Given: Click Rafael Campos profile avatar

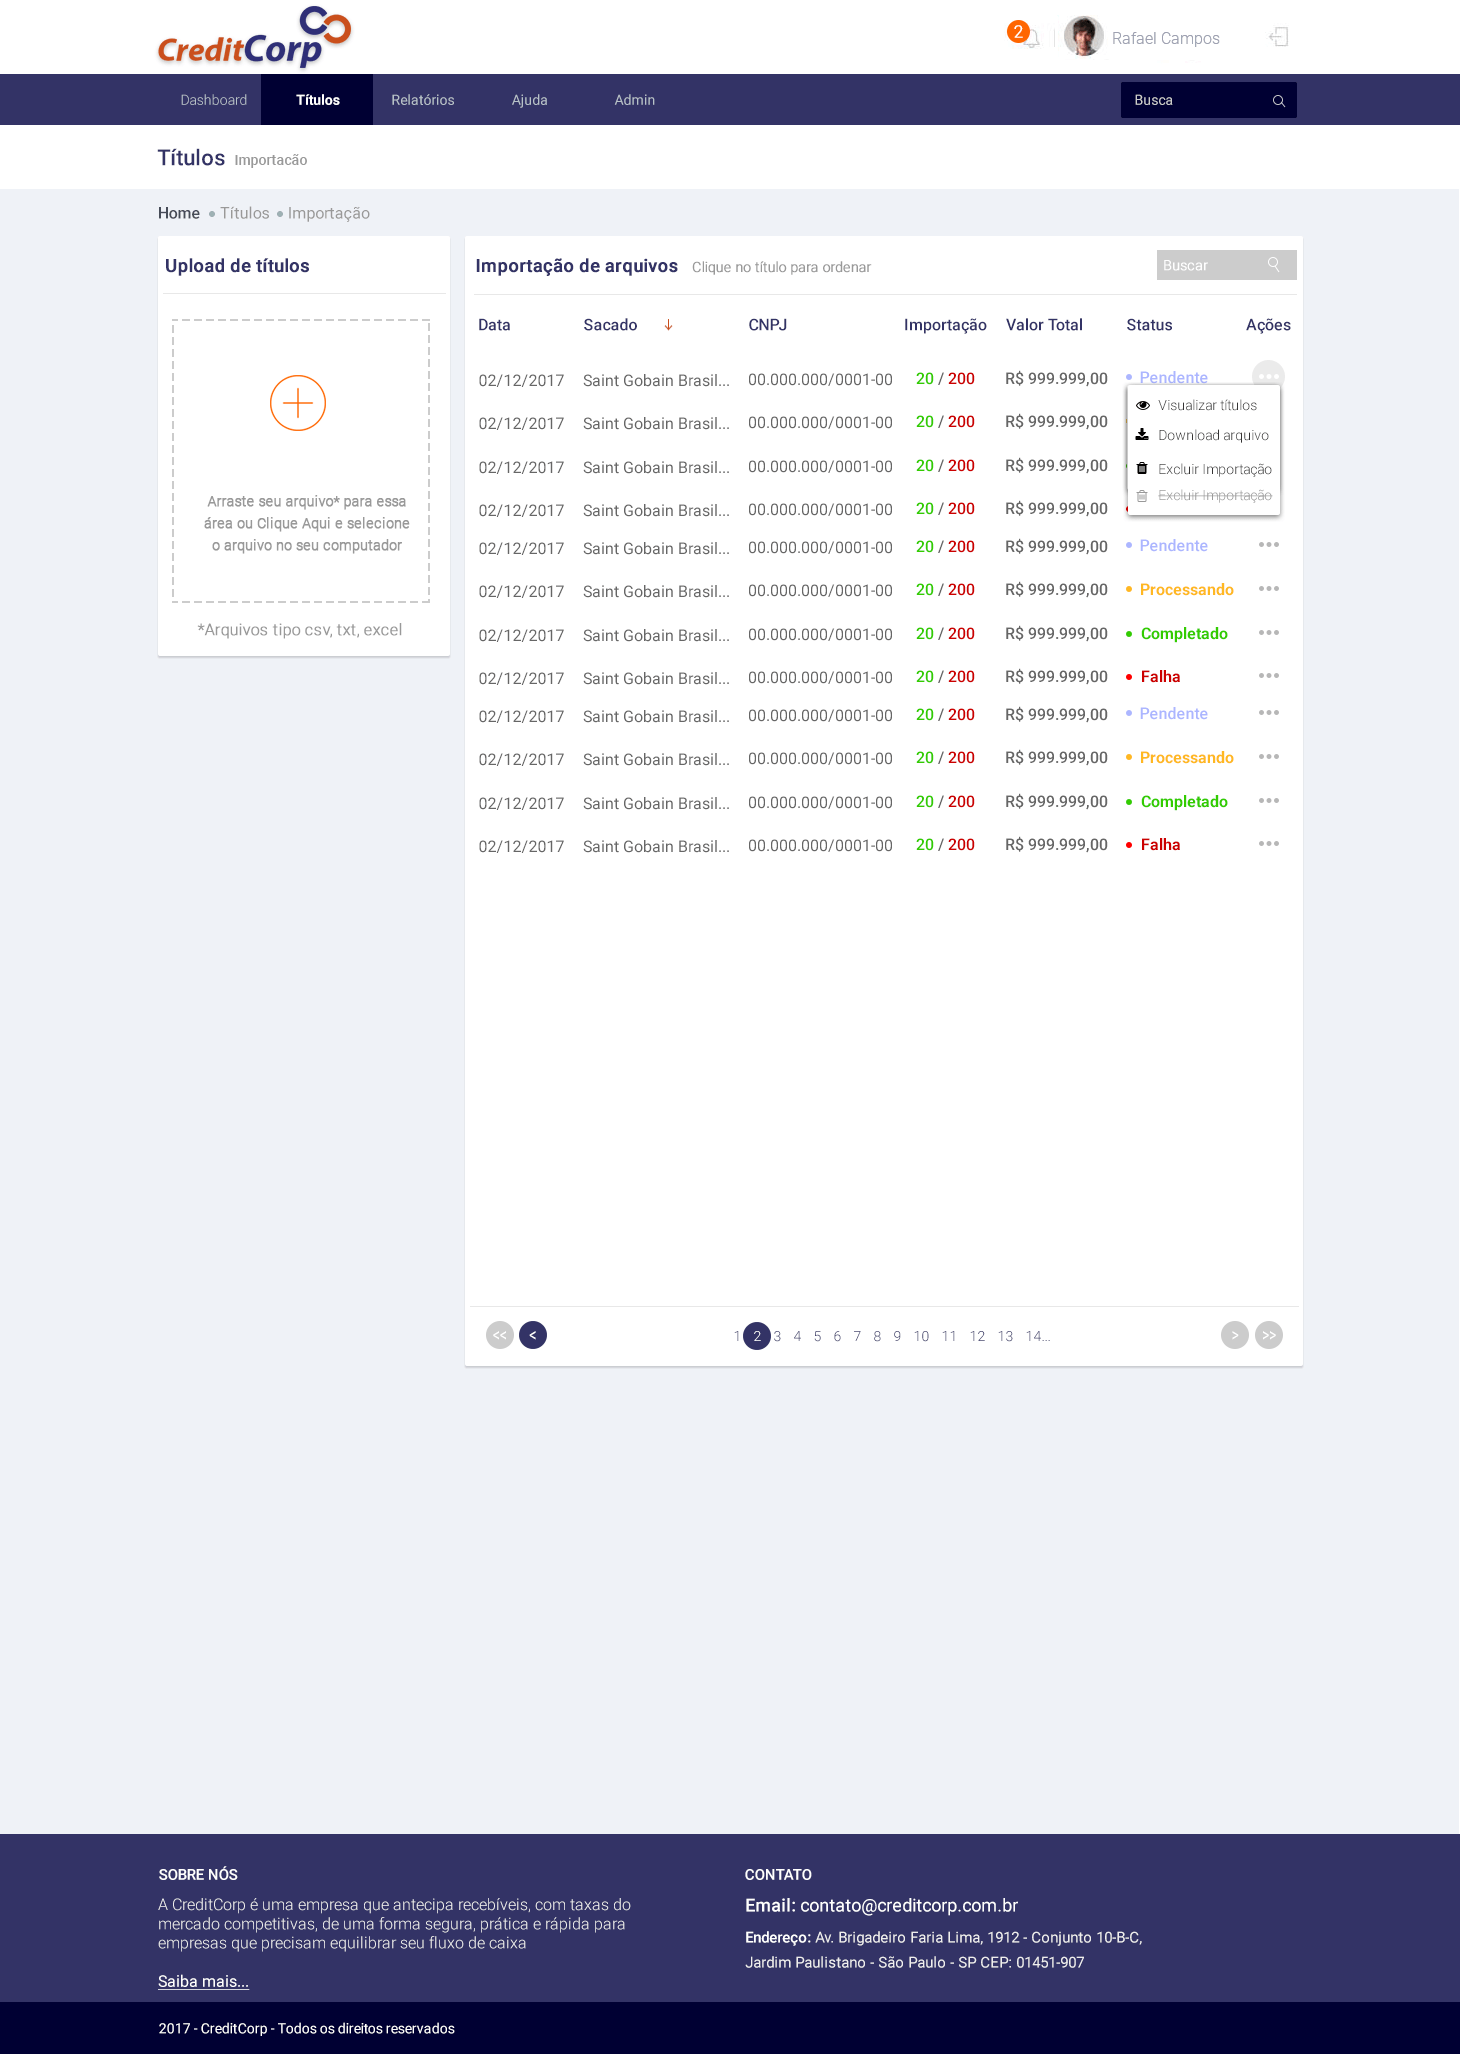Looking at the screenshot, I should point(1083,37).
